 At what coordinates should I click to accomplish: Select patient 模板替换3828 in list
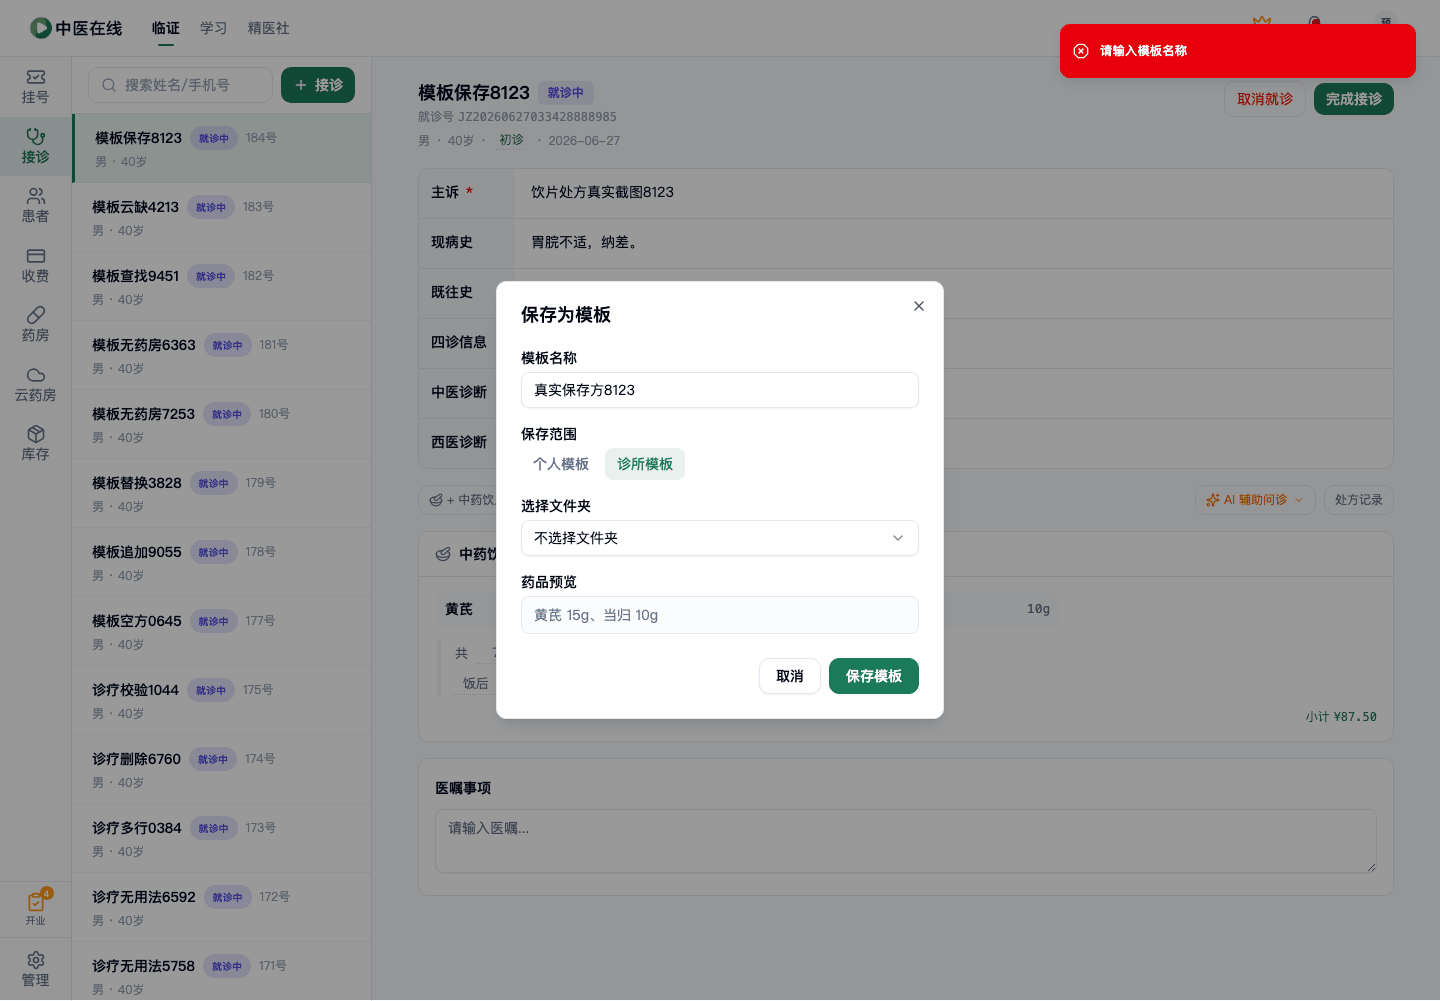(222, 493)
